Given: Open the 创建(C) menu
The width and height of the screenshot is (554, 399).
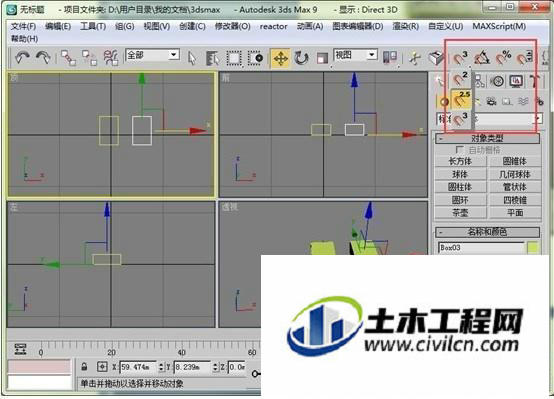Looking at the screenshot, I should pos(192,27).
